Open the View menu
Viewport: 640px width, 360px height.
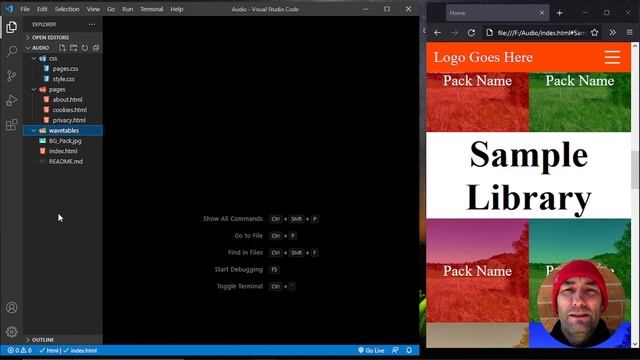coord(93,9)
